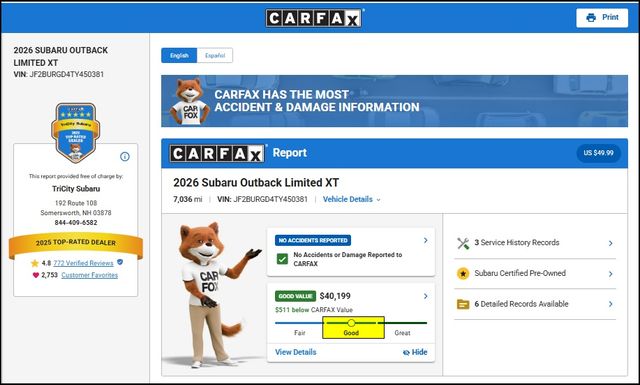This screenshot has width=640, height=385.
Task: Click the 7,036 mi mileage text
Action: click(x=188, y=199)
